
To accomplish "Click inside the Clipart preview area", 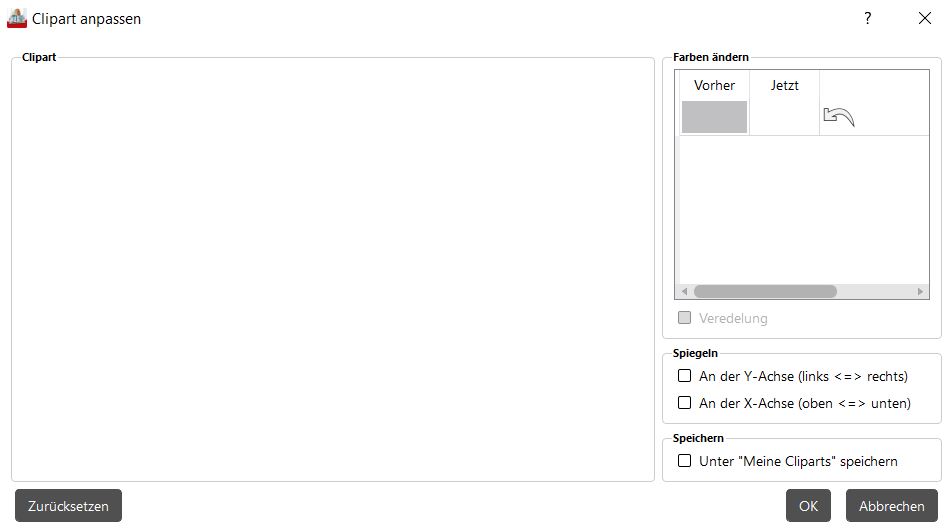I will (333, 270).
